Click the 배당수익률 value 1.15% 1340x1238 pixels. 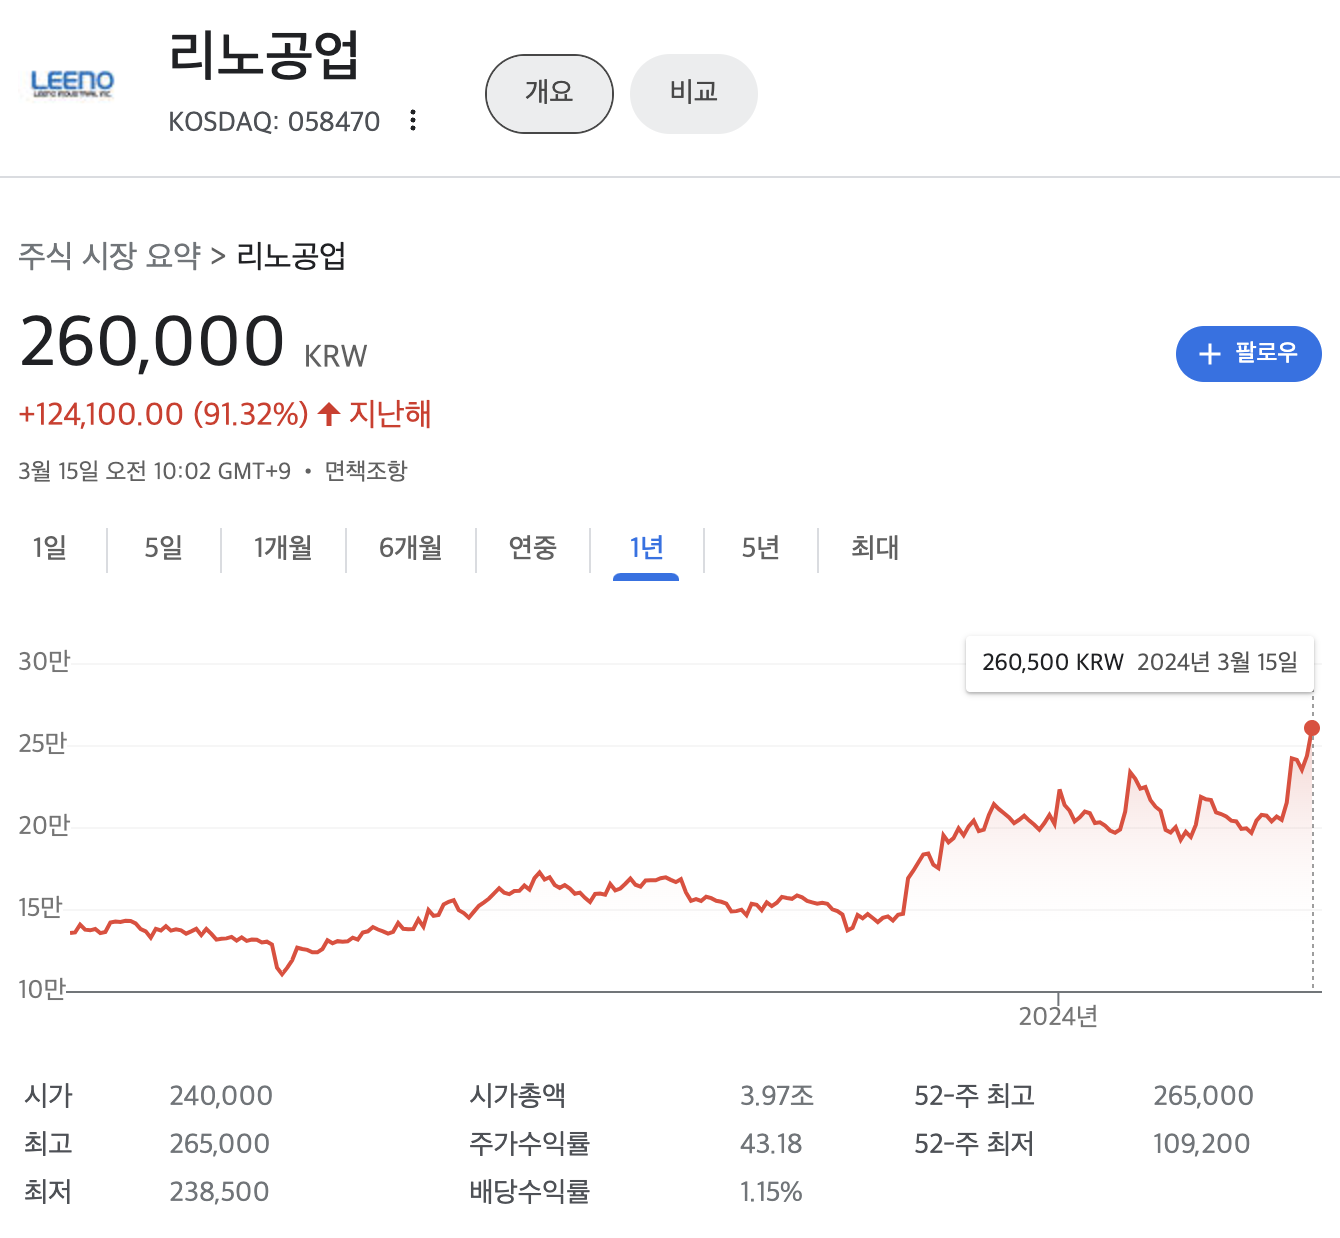771,1192
